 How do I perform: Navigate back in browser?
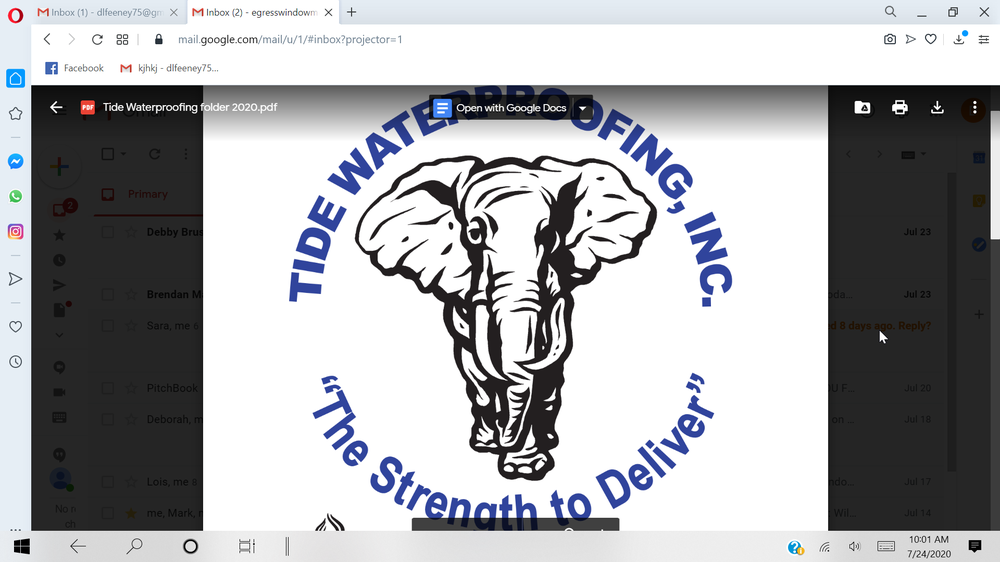(x=47, y=39)
